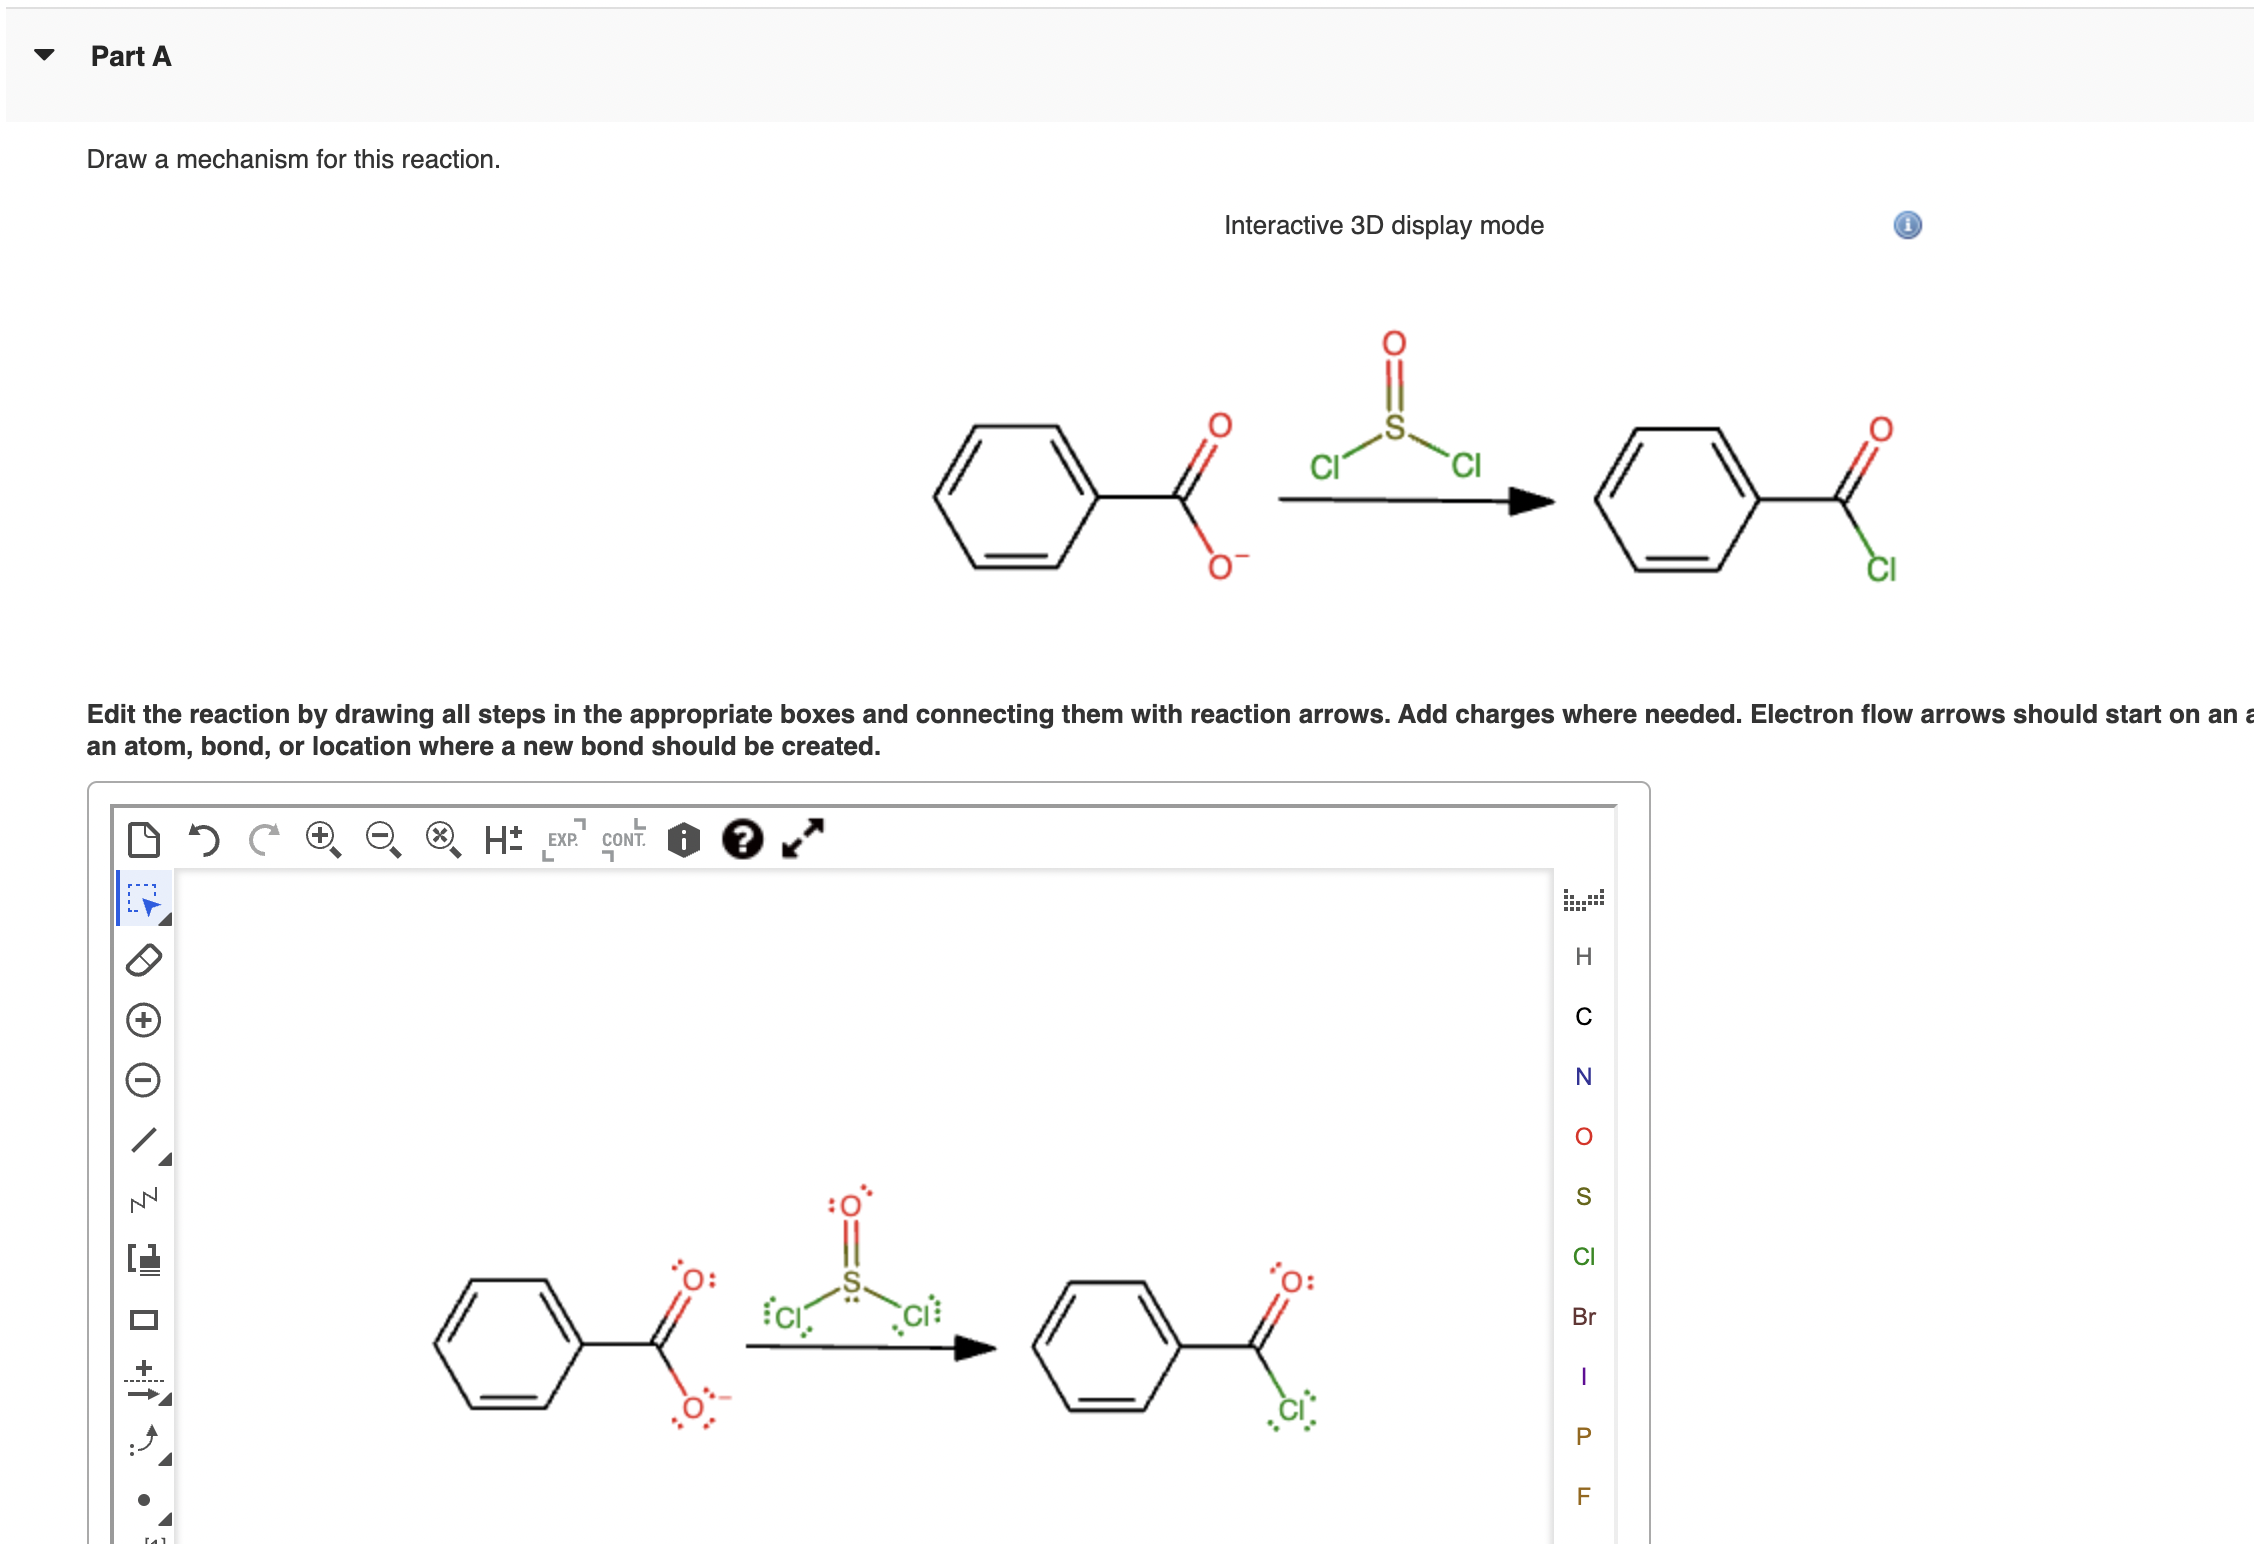Choose phosphorus P from element list
The height and width of the screenshot is (1544, 2254).
tap(1583, 1437)
